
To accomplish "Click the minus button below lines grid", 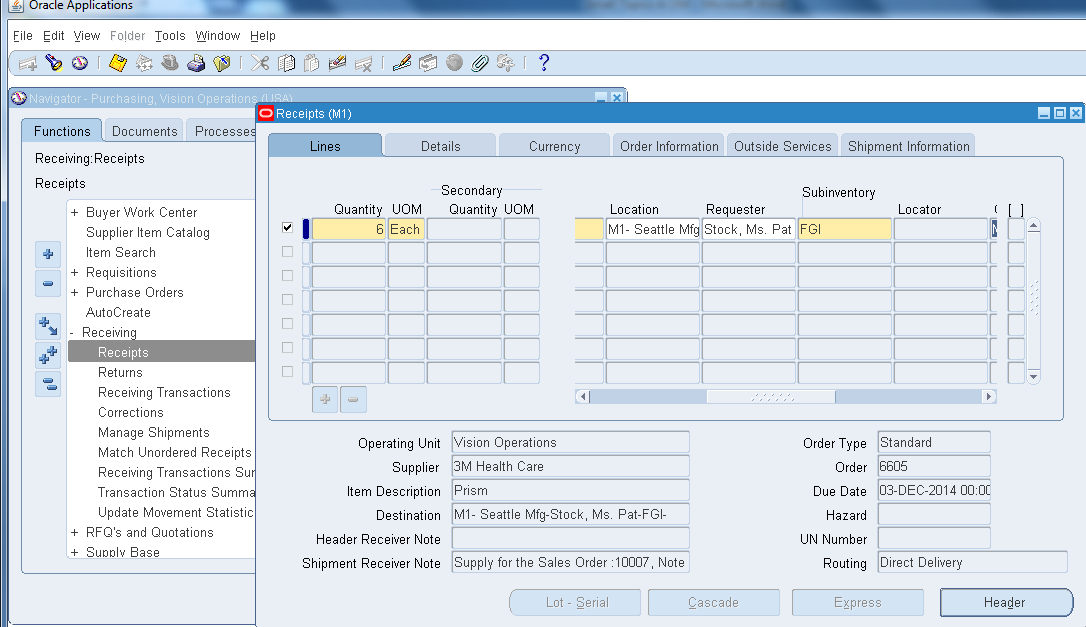I will [353, 399].
